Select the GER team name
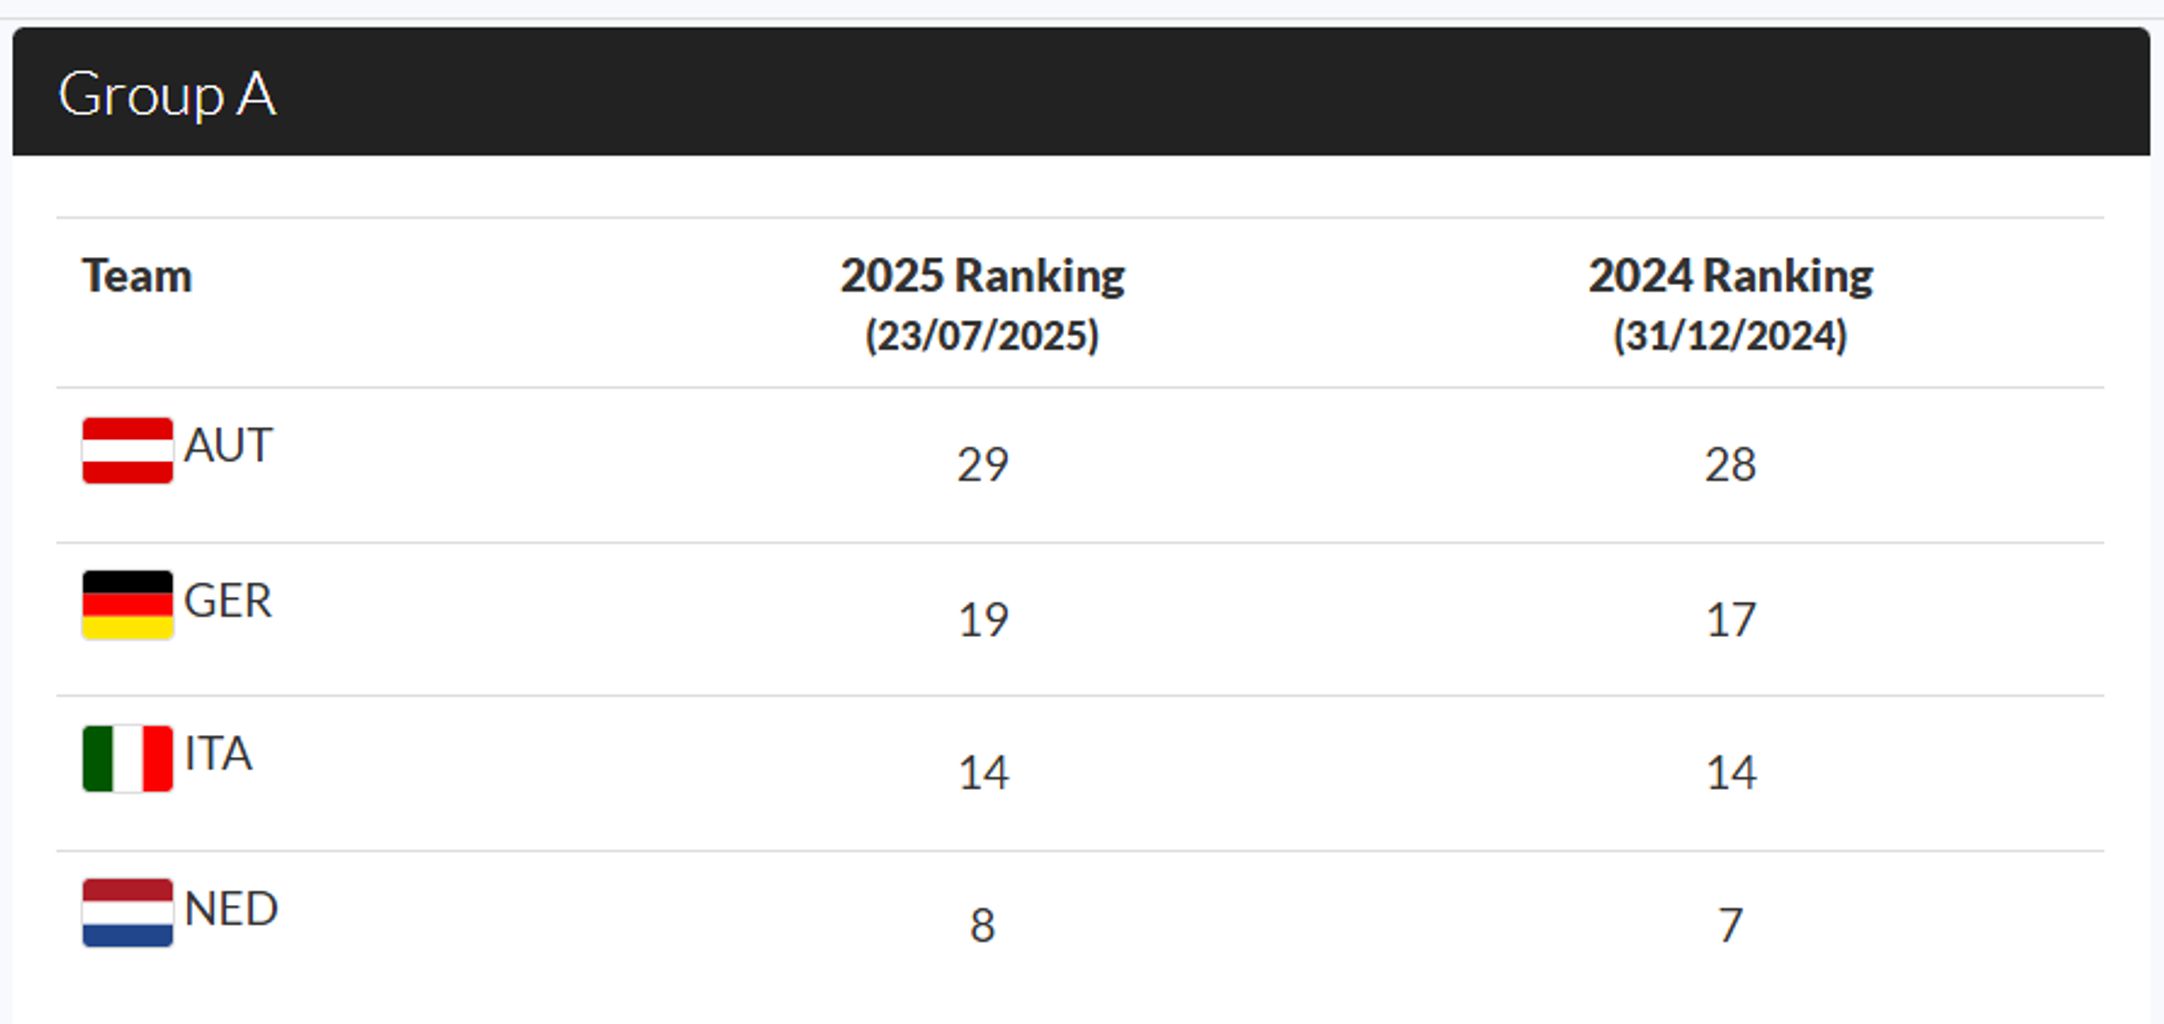The height and width of the screenshot is (1024, 2164). coord(228,601)
